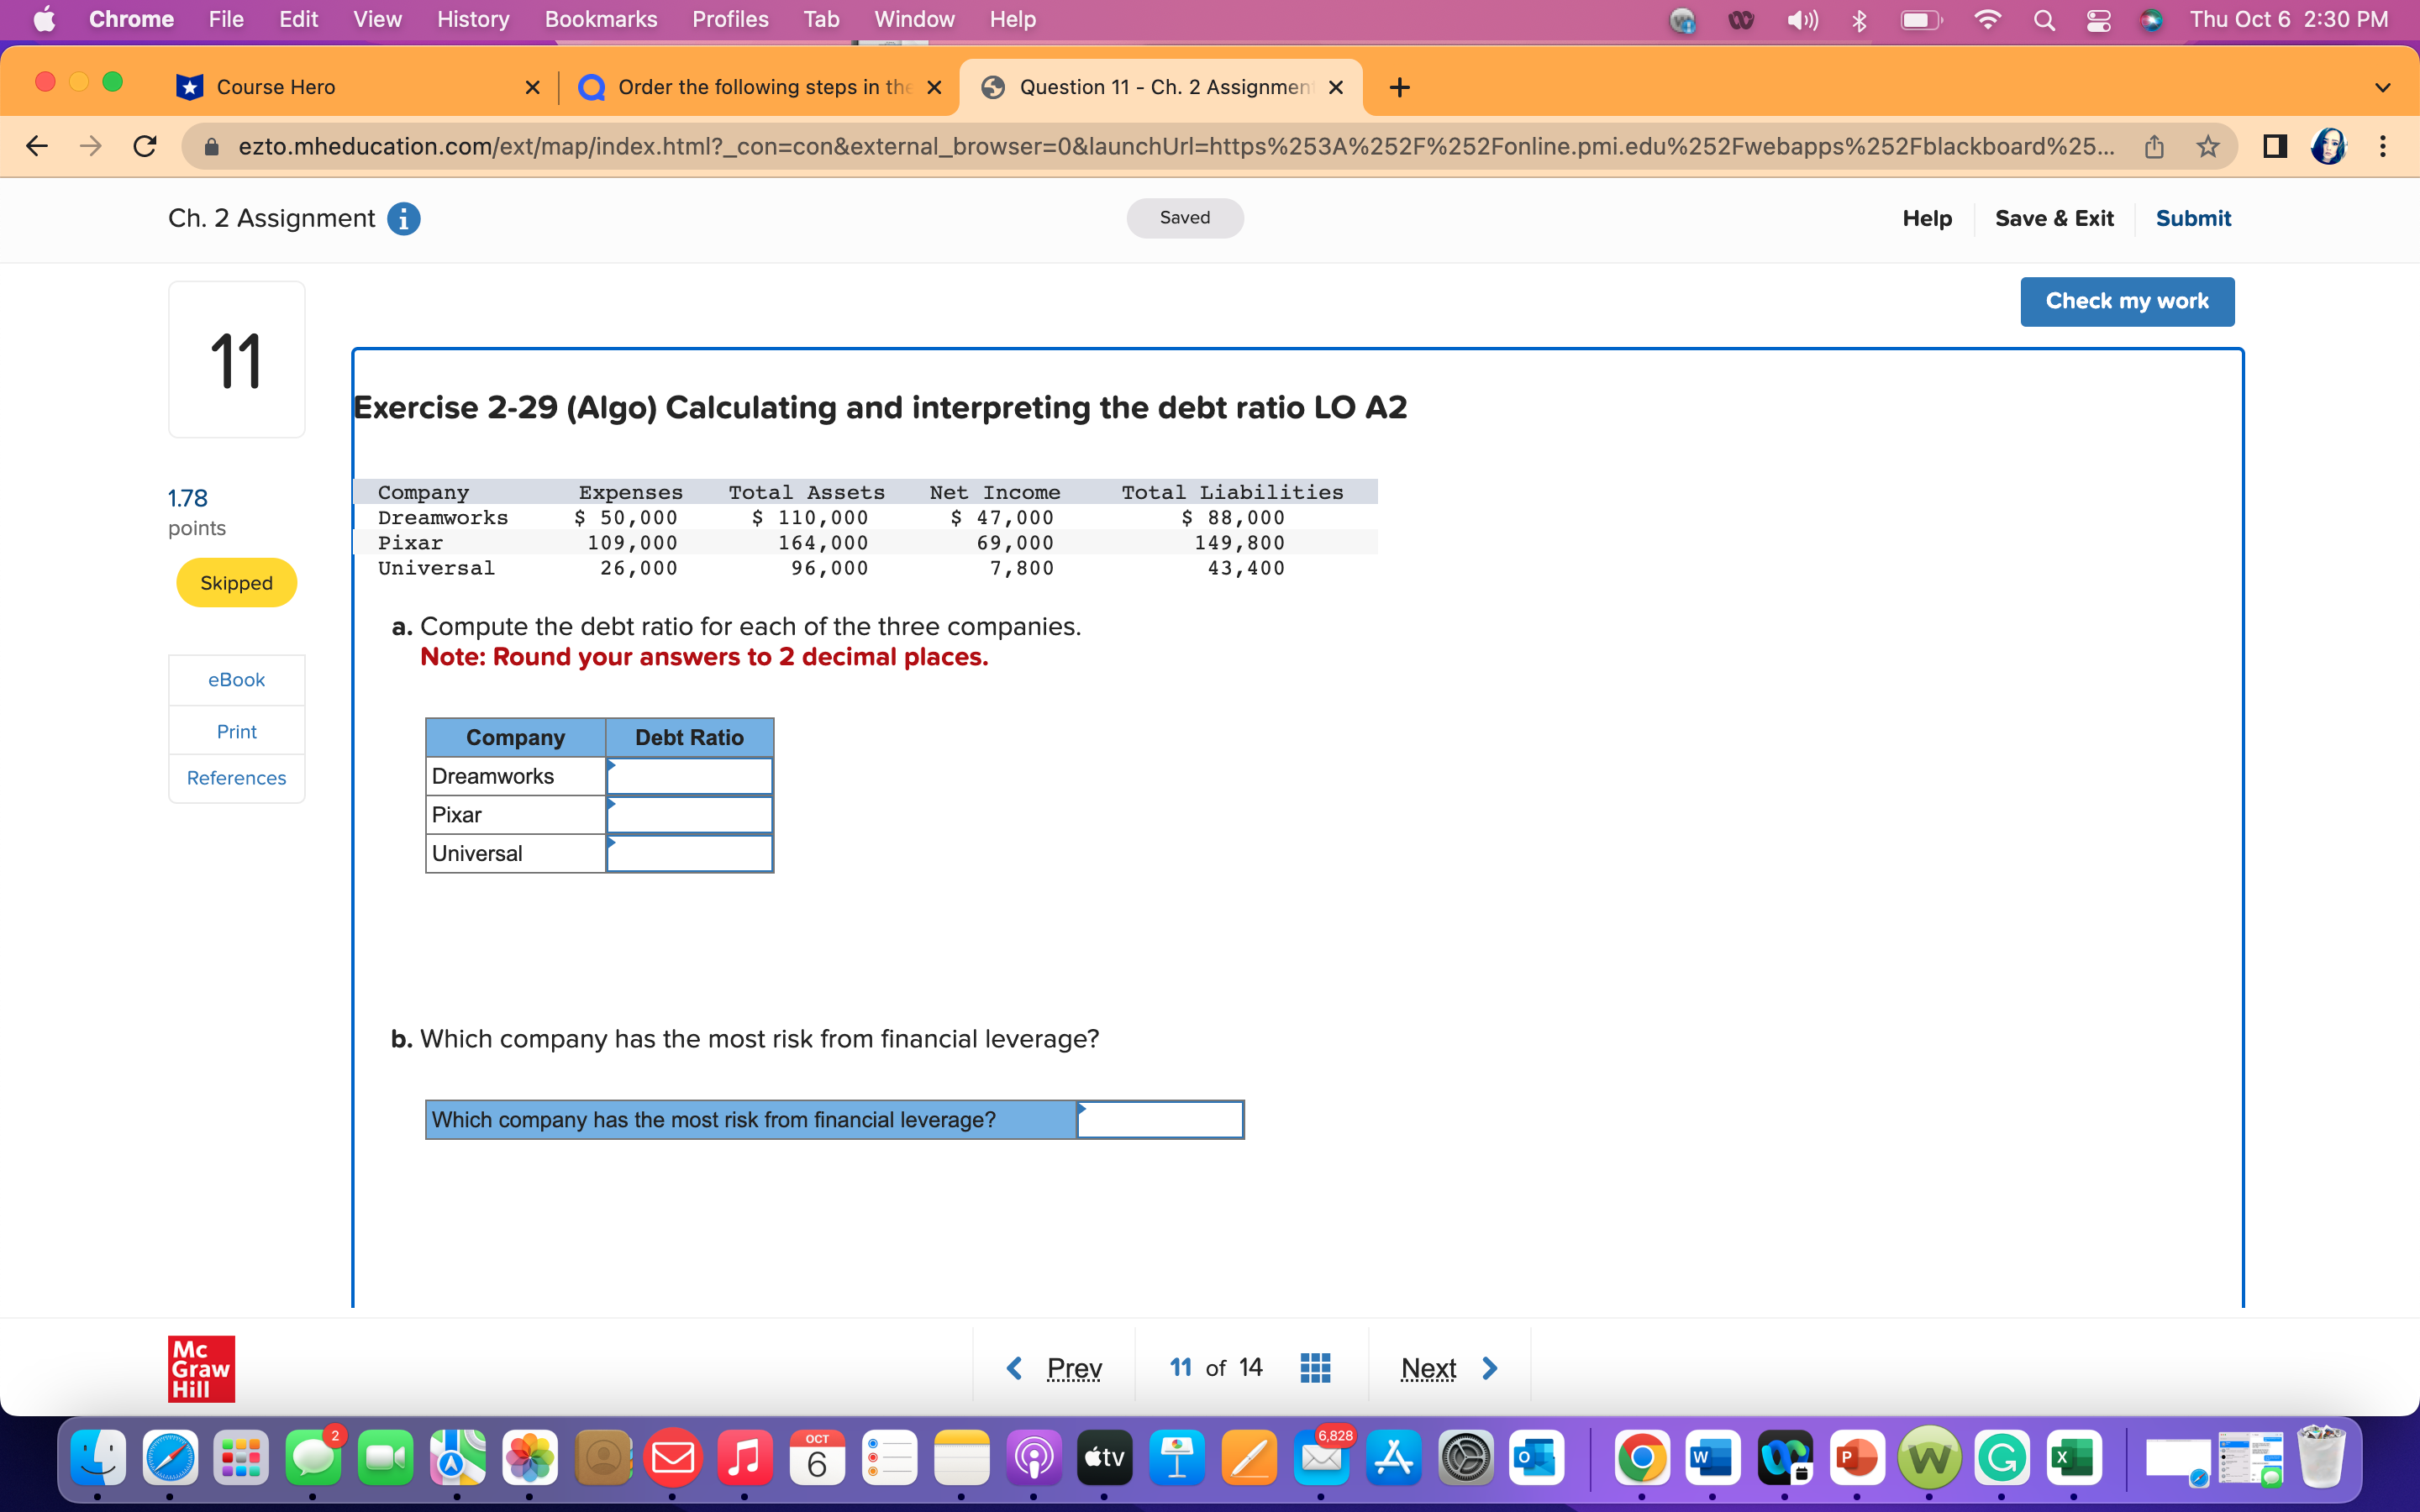The height and width of the screenshot is (1512, 2420).
Task: Click the info icon beside Ch. 2 Assignment
Action: pos(404,218)
